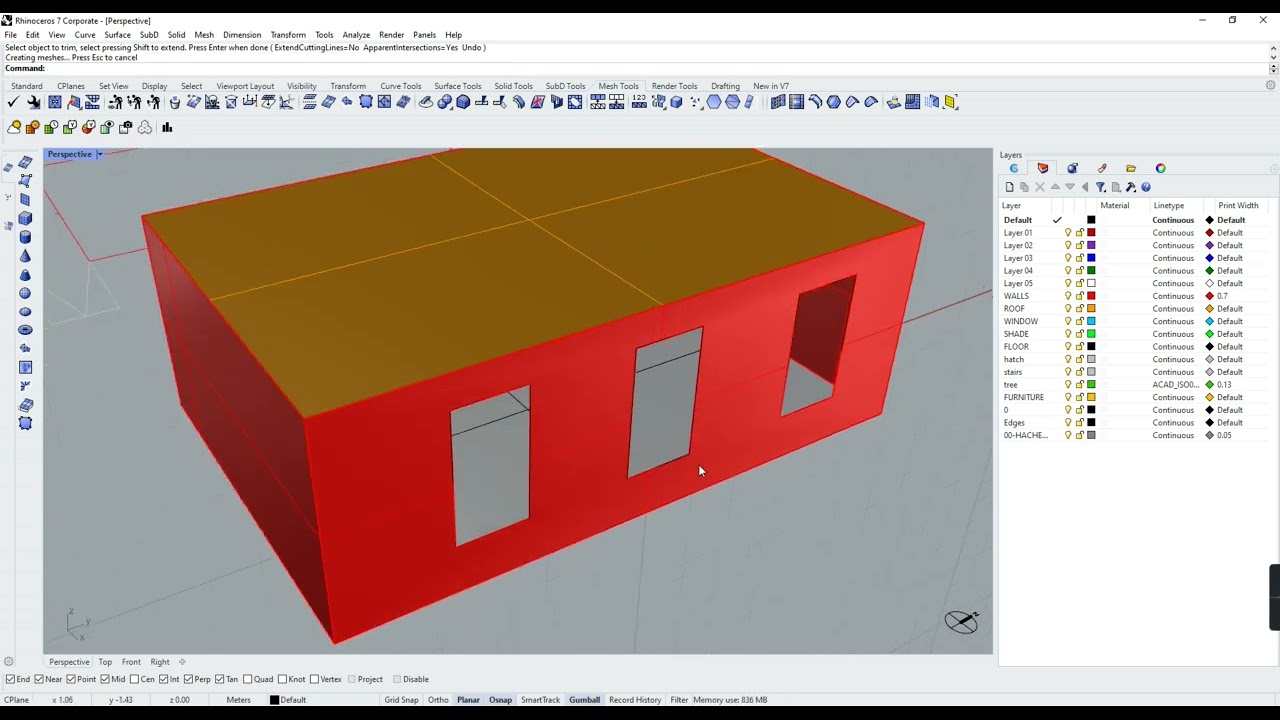Viewport: 1280px width, 720px height.
Task: Open layer tools hammer icon
Action: tap(1131, 187)
